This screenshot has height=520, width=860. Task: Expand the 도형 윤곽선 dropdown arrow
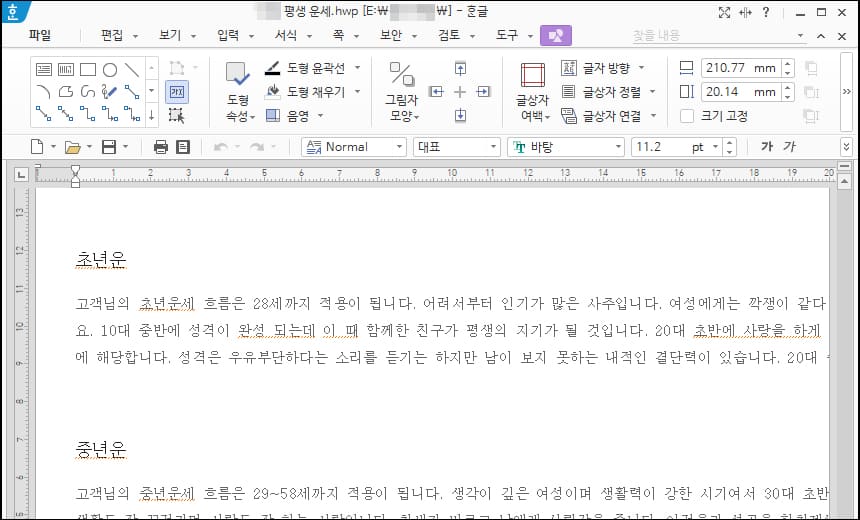[x=358, y=68]
